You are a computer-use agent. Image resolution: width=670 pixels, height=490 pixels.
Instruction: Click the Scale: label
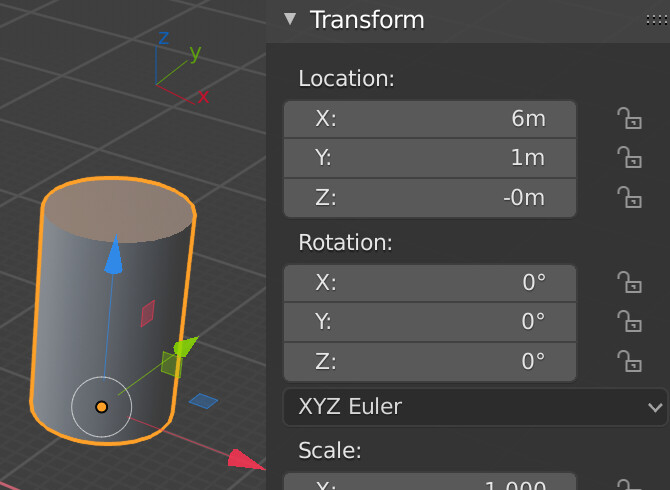329,451
